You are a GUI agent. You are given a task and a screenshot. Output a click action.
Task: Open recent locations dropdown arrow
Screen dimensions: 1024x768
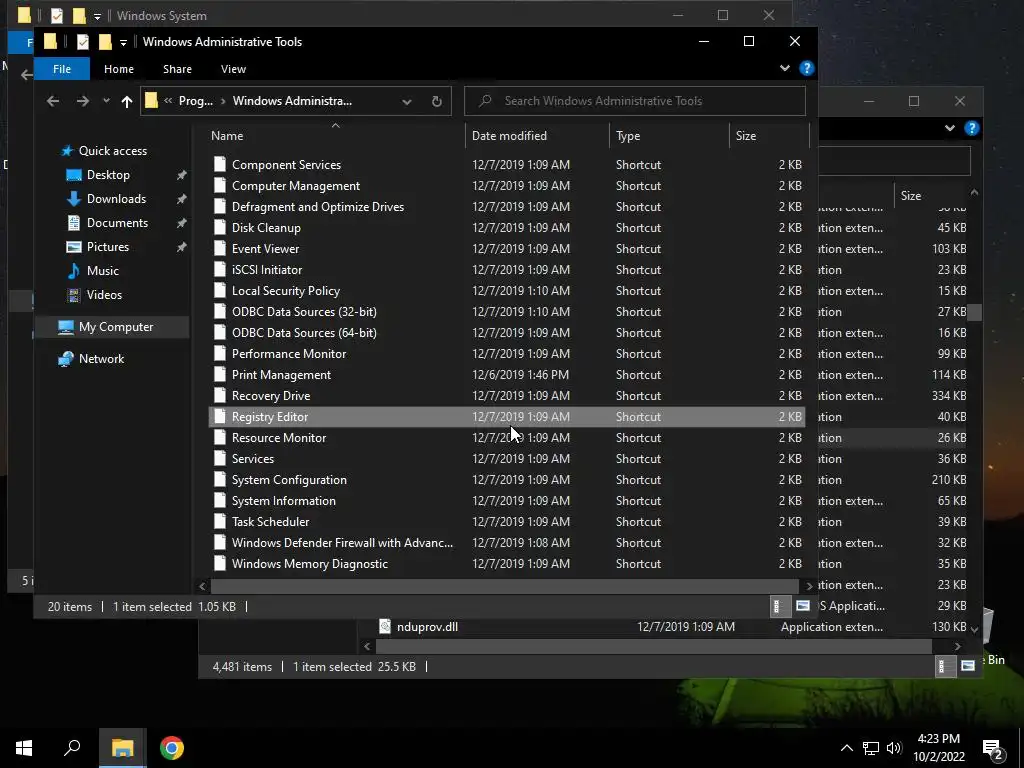click(106, 101)
